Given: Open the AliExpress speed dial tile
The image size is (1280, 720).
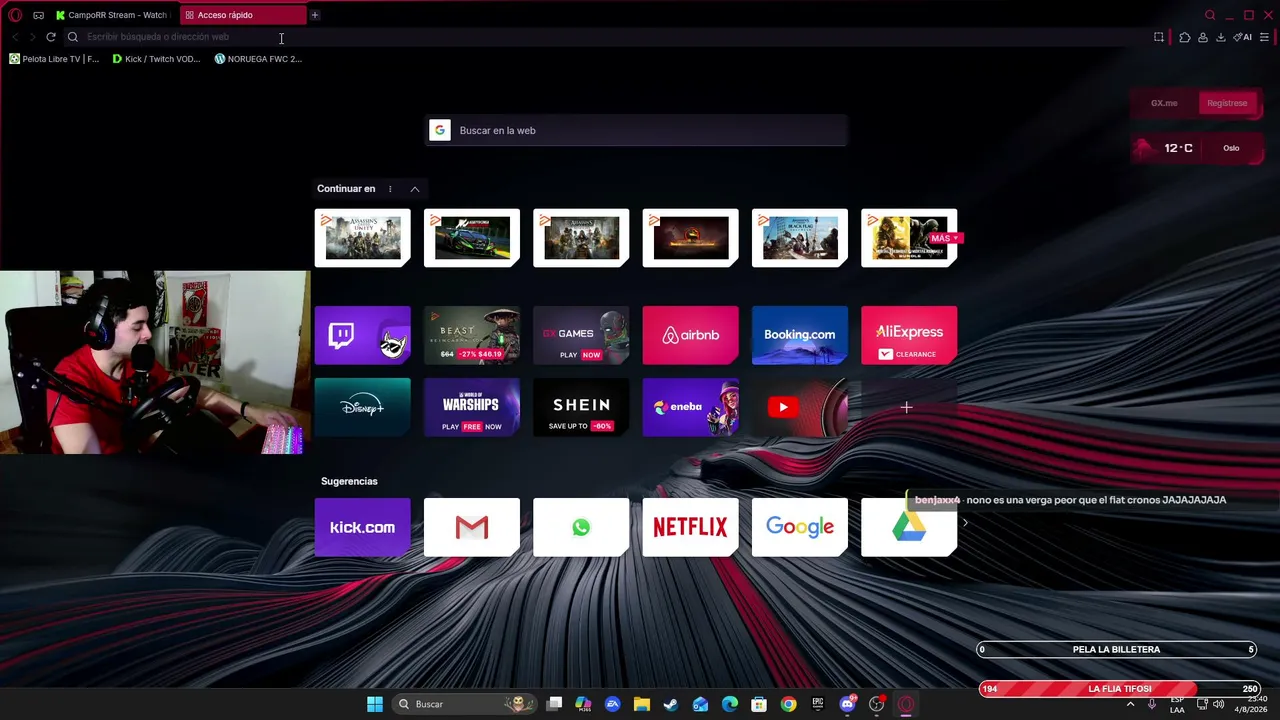Looking at the screenshot, I should 909,335.
